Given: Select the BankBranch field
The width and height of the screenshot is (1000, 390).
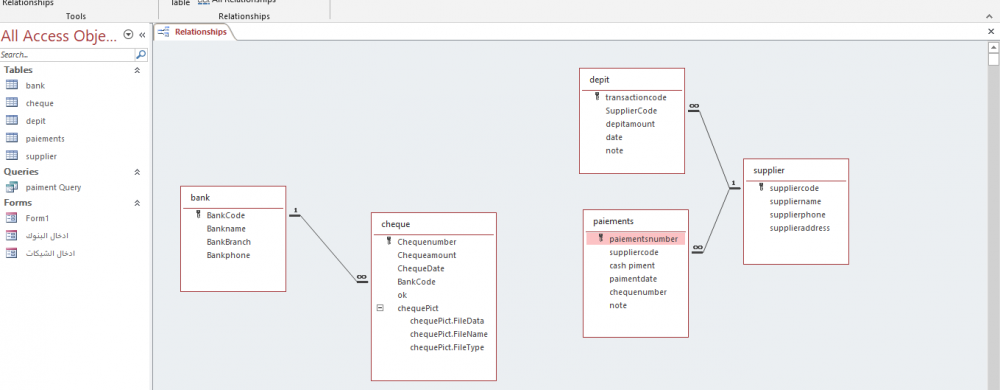Looking at the screenshot, I should click(x=228, y=242).
